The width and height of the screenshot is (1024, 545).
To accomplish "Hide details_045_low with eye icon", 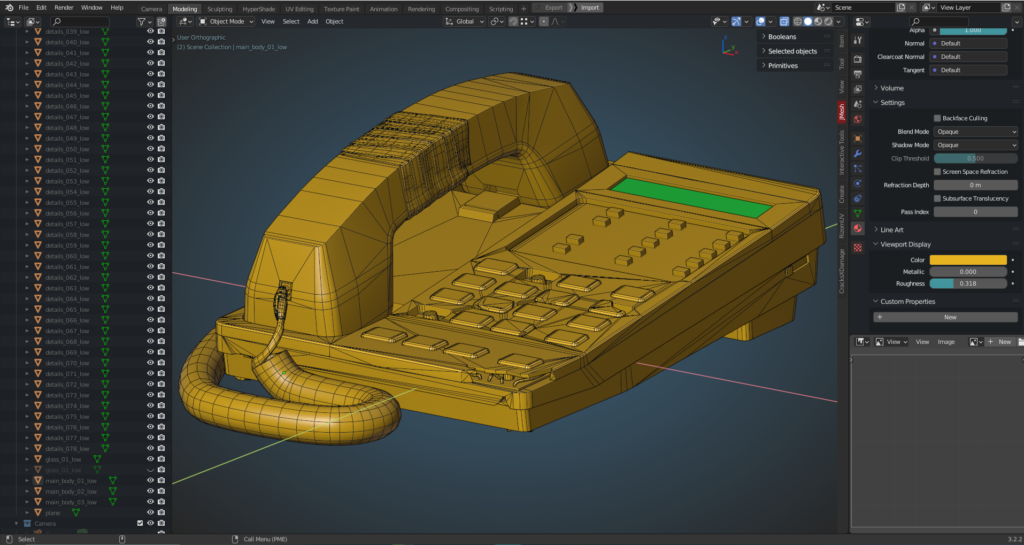I will [x=150, y=95].
